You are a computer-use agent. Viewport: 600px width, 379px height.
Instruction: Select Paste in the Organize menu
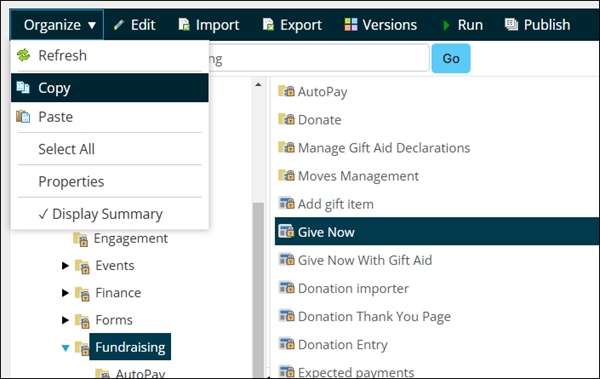click(x=110, y=117)
